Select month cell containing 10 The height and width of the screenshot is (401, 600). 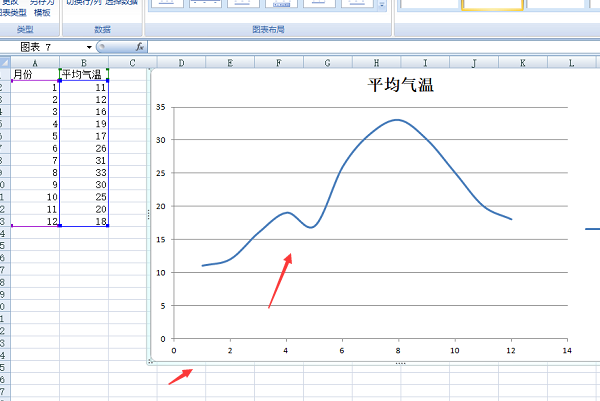pos(35,197)
